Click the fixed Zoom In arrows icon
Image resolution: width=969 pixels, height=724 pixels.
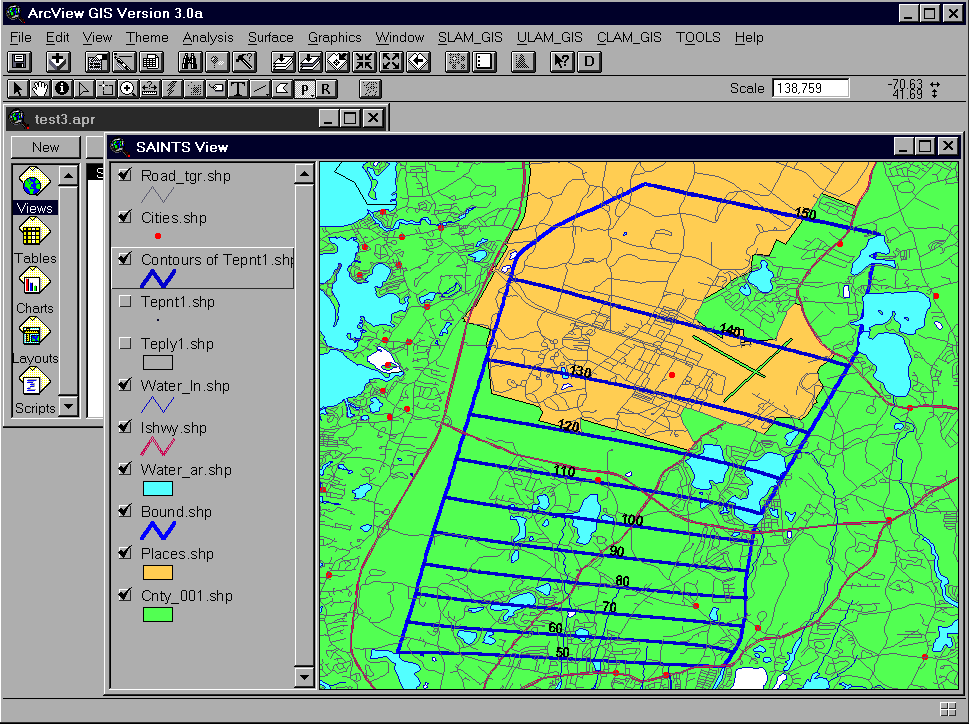click(365, 62)
